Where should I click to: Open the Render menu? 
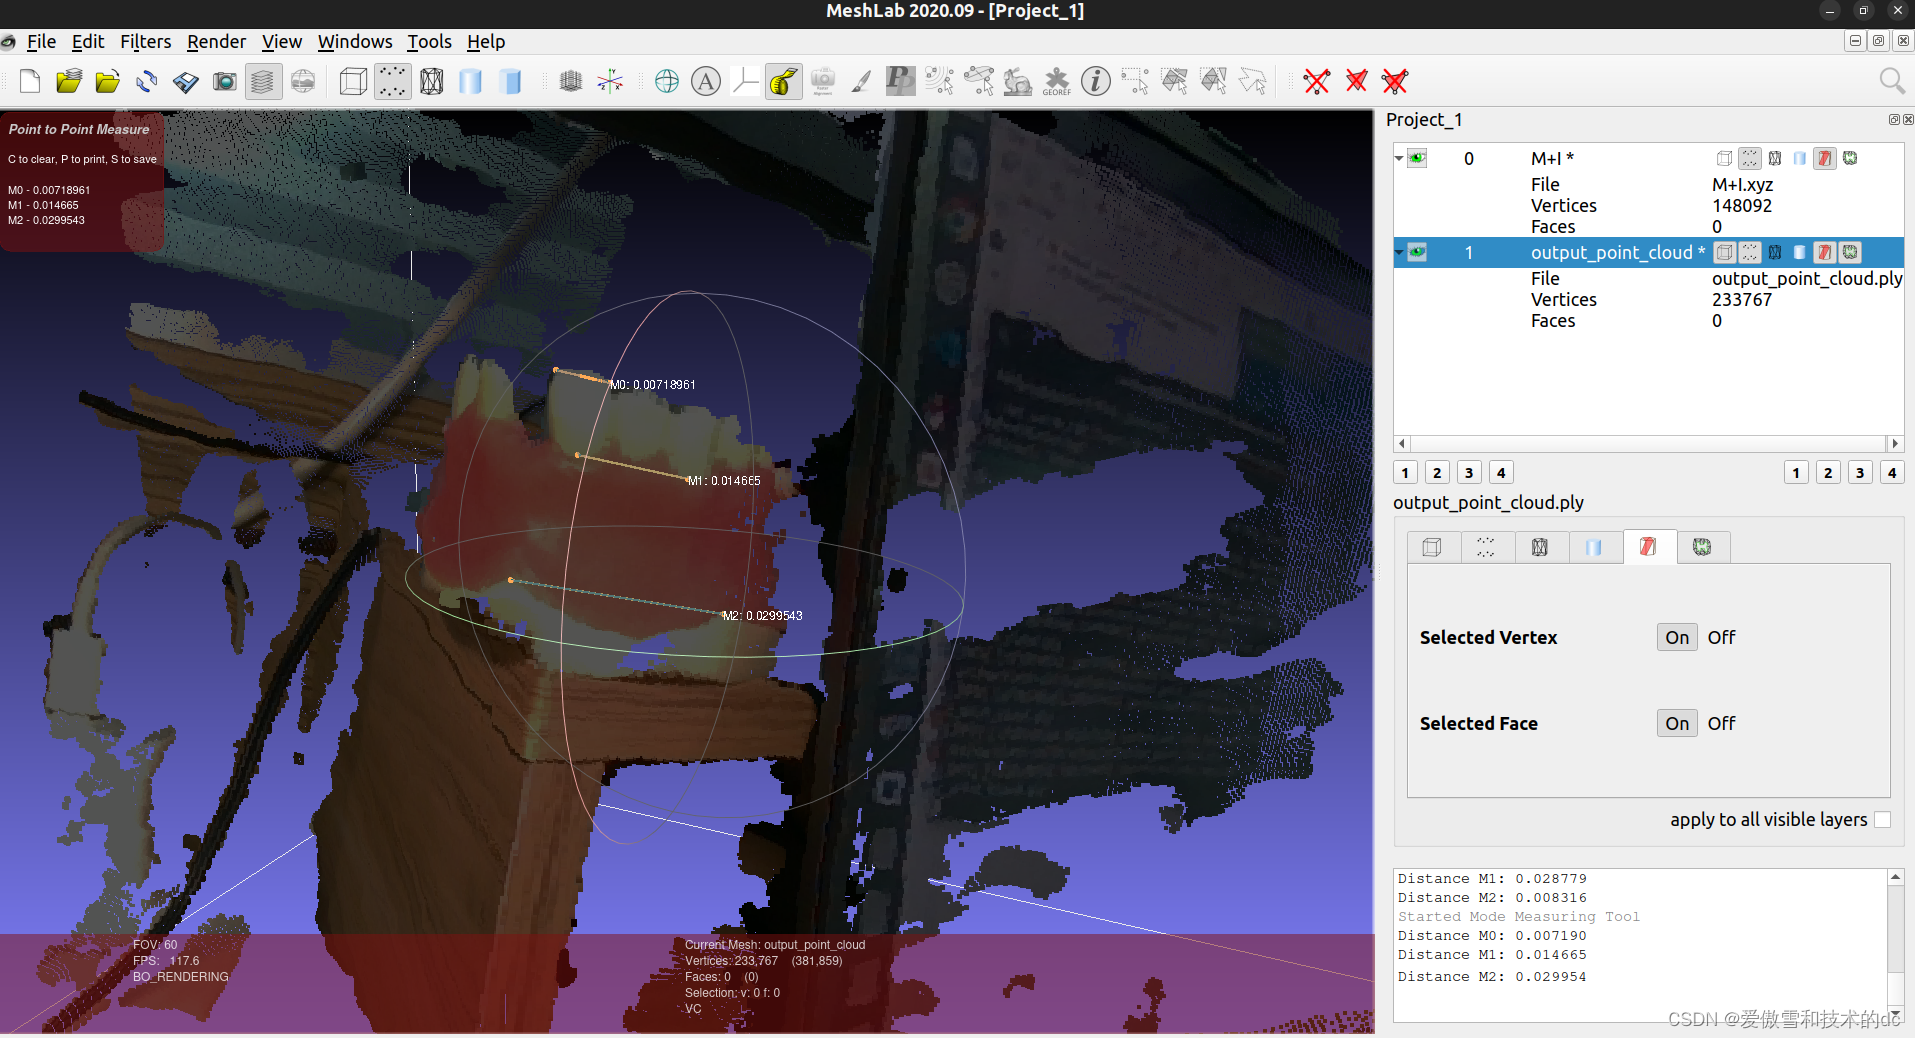click(216, 41)
